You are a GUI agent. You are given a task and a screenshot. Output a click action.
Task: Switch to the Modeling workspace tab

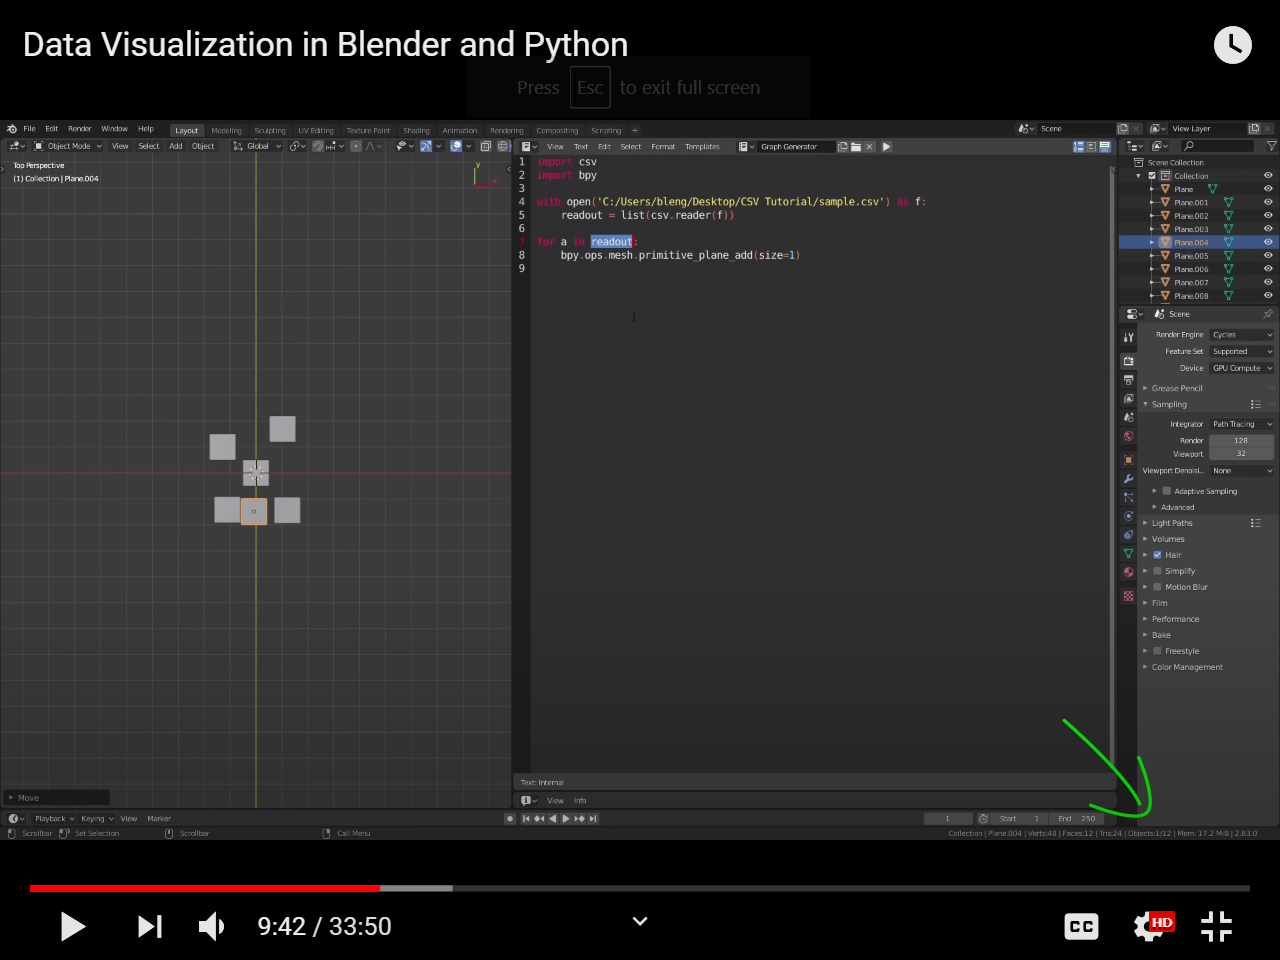pyautogui.click(x=226, y=130)
